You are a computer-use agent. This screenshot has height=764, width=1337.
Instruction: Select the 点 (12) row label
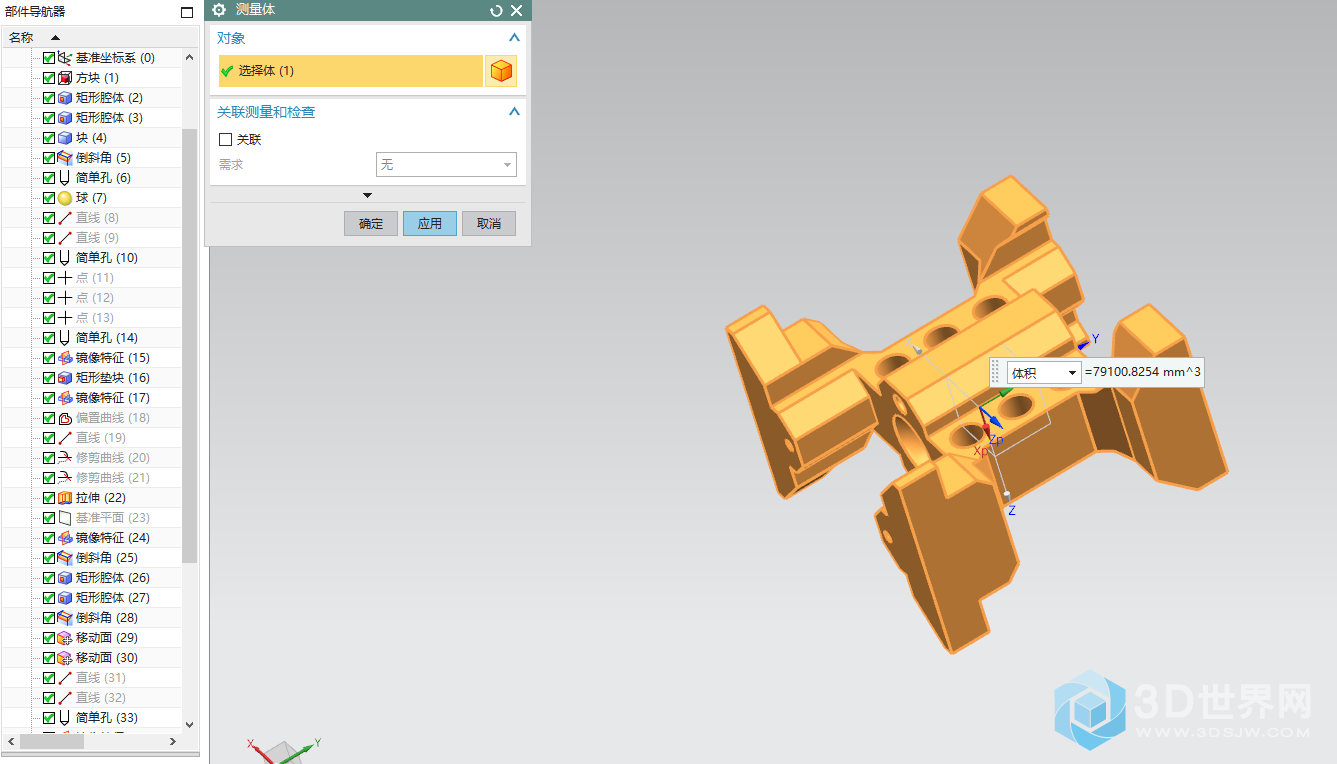tap(95, 298)
